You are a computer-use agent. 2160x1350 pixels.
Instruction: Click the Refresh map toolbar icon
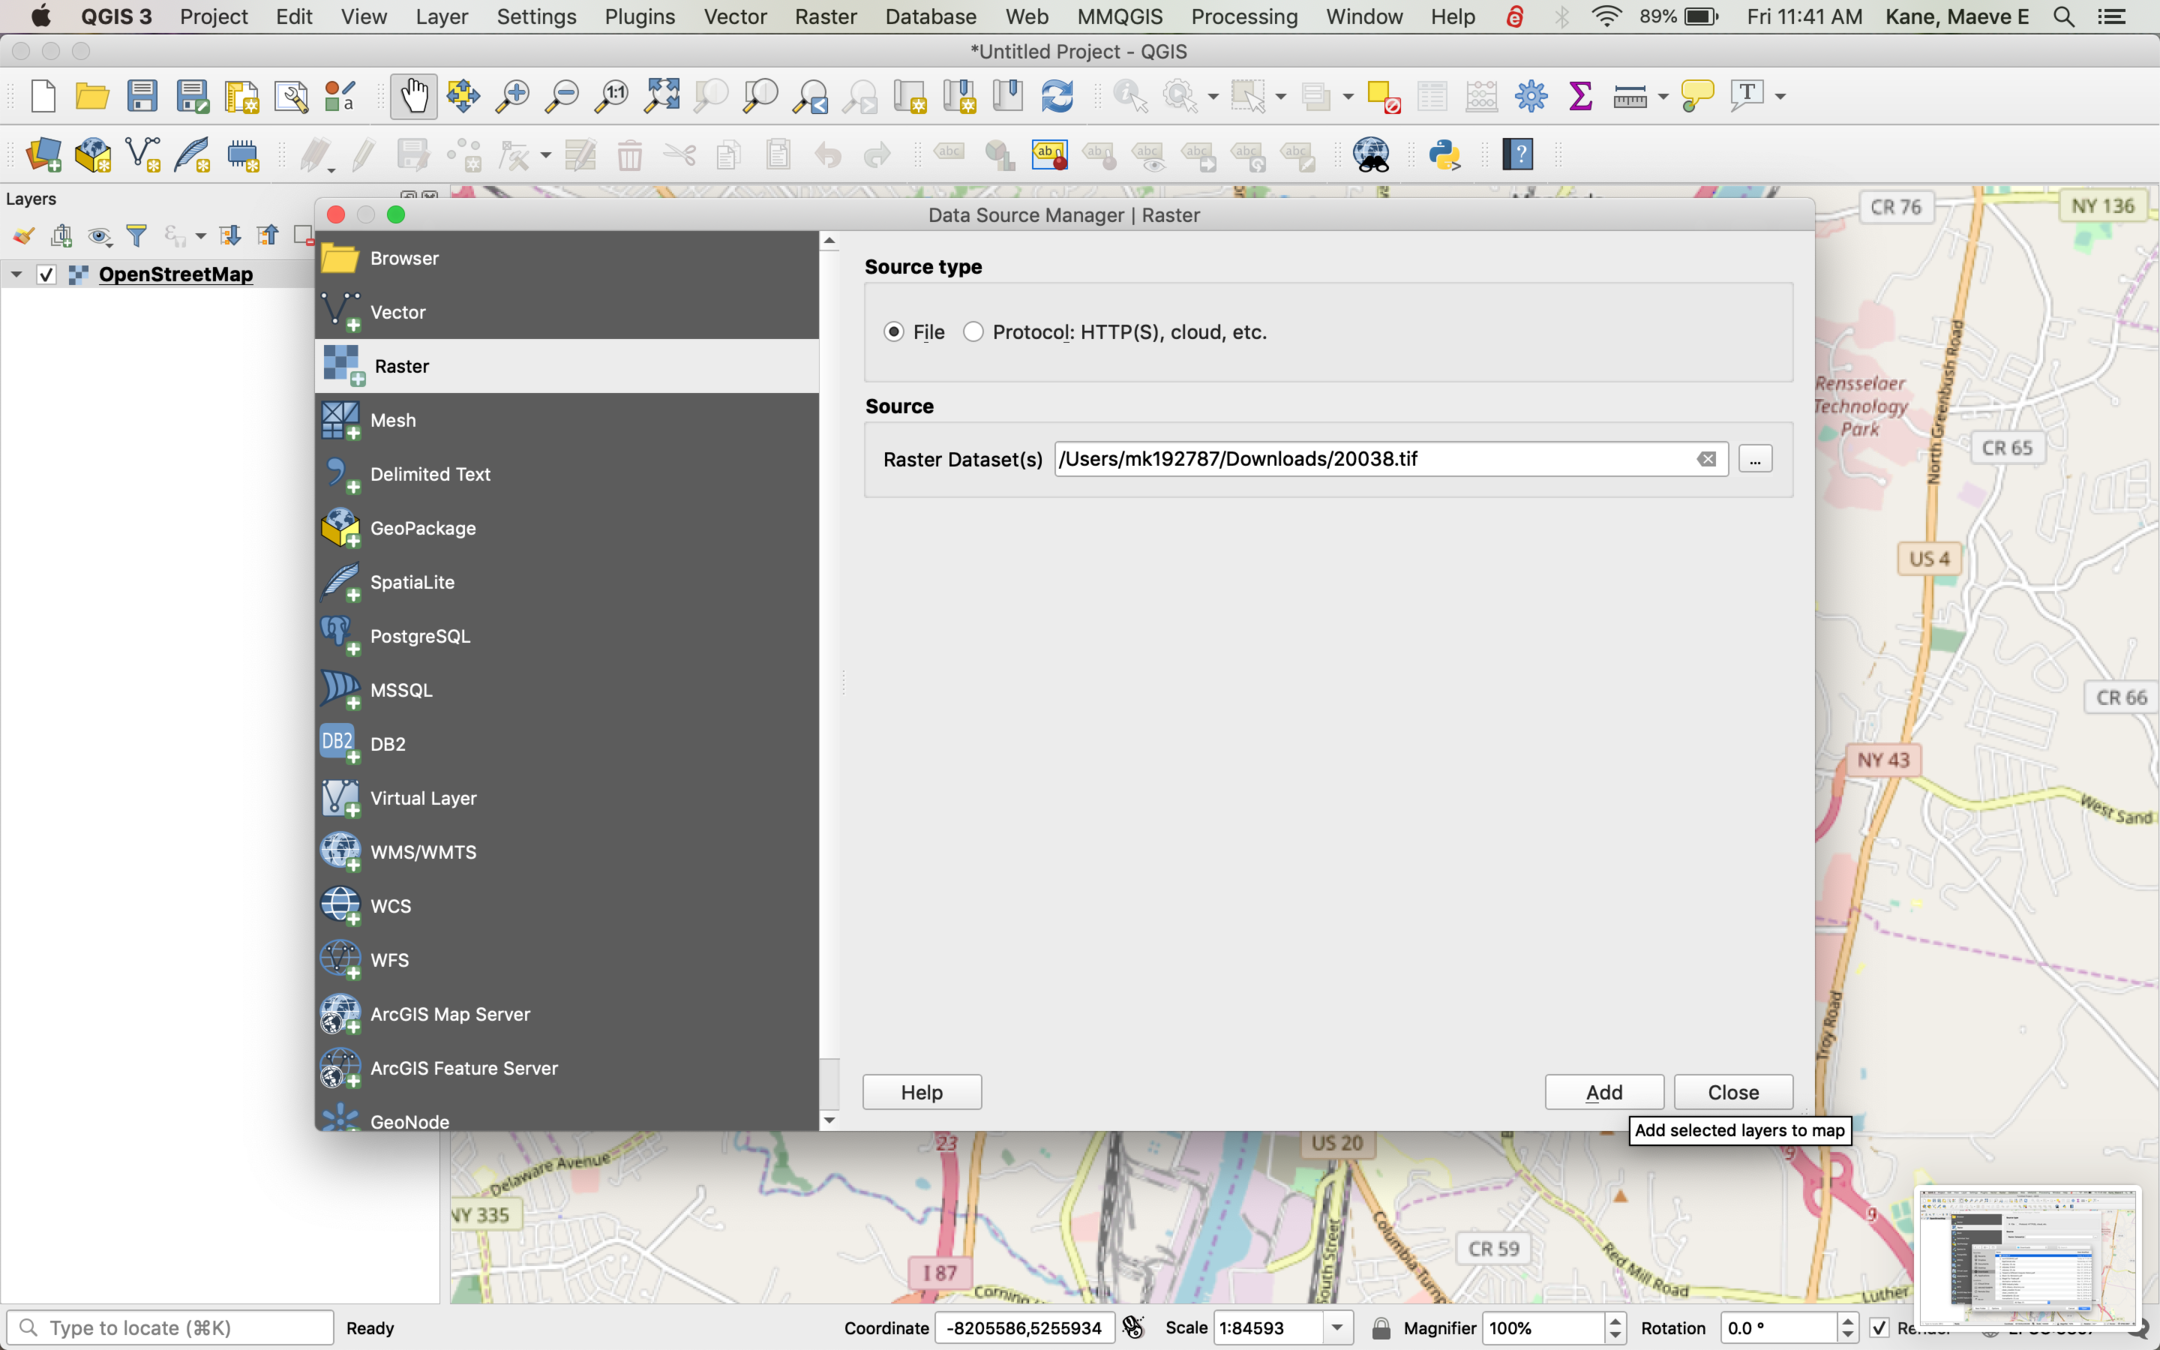pyautogui.click(x=1057, y=97)
